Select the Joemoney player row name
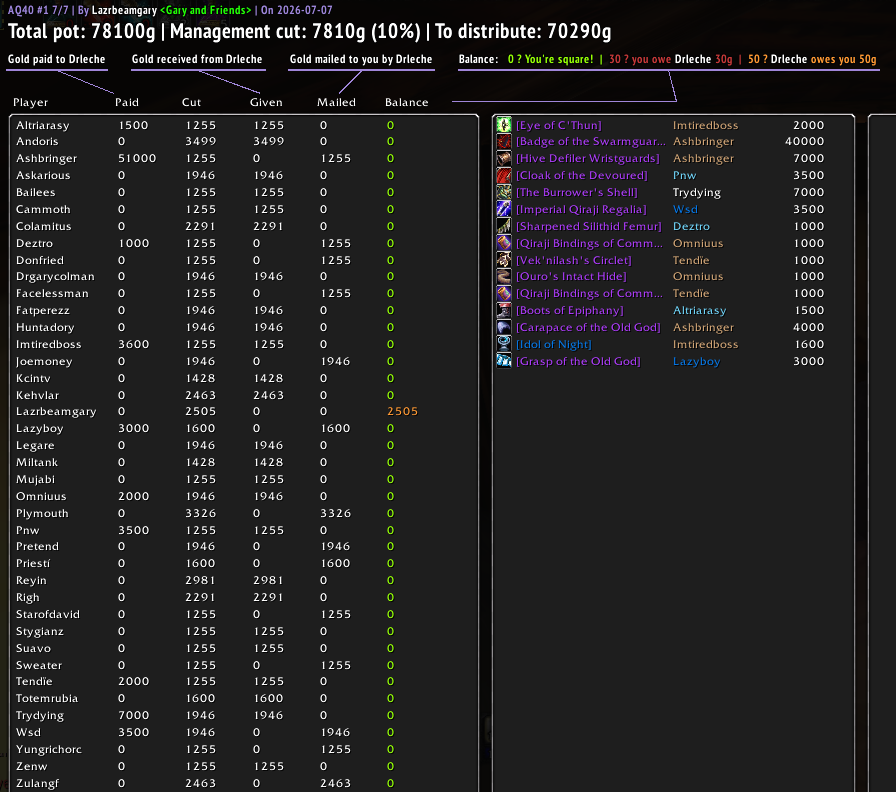Viewport: 896px width, 792px height. [x=44, y=361]
